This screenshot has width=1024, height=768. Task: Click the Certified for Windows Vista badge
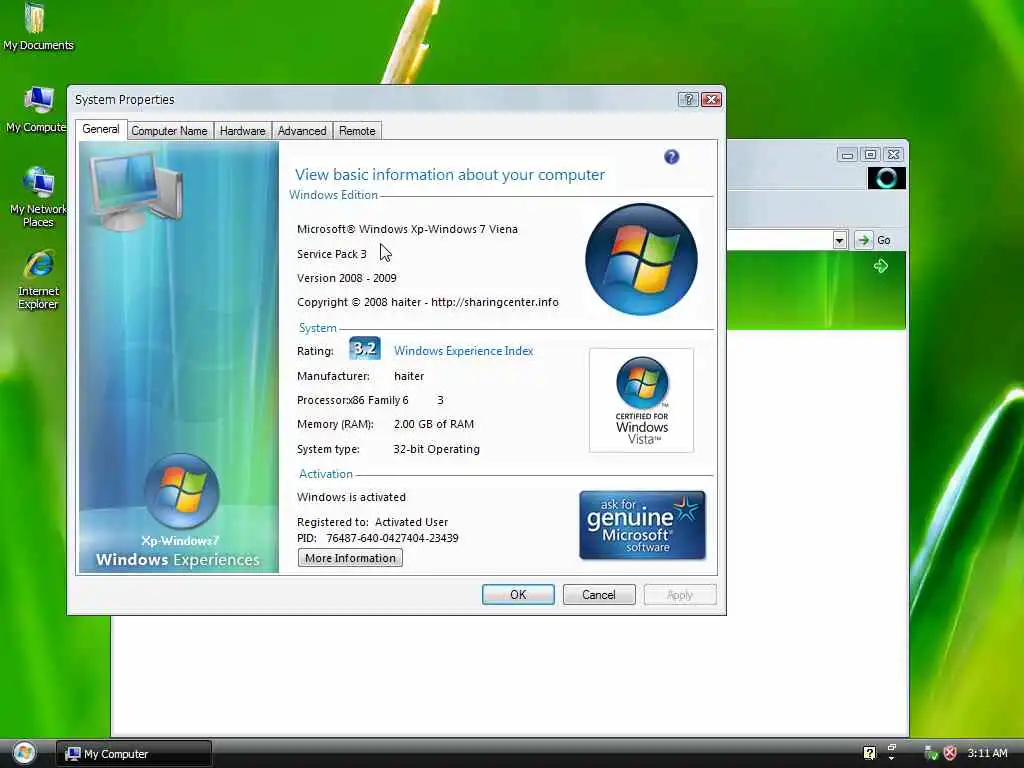click(641, 400)
